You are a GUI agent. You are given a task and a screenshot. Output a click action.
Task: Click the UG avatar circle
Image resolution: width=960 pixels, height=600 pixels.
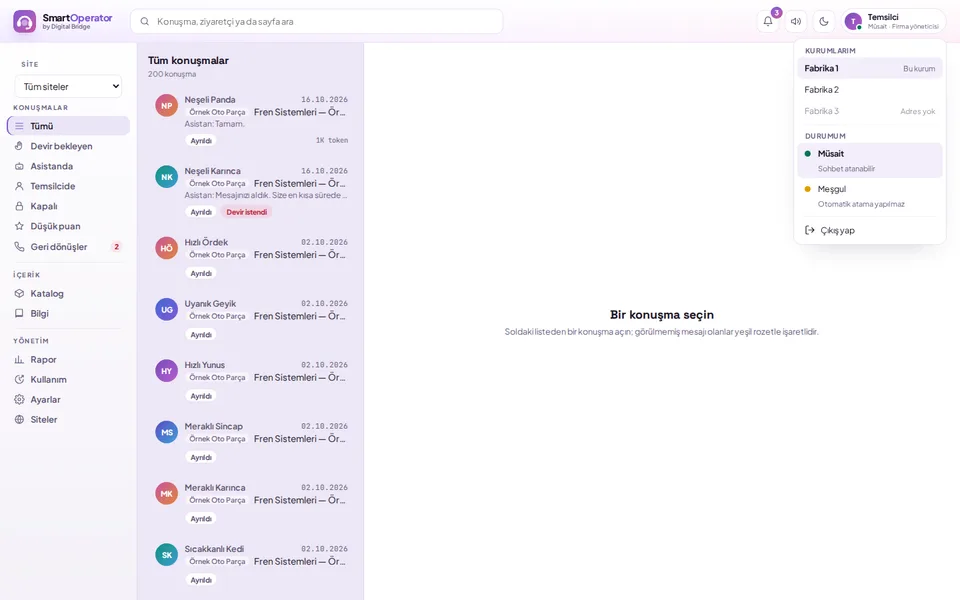(x=167, y=310)
